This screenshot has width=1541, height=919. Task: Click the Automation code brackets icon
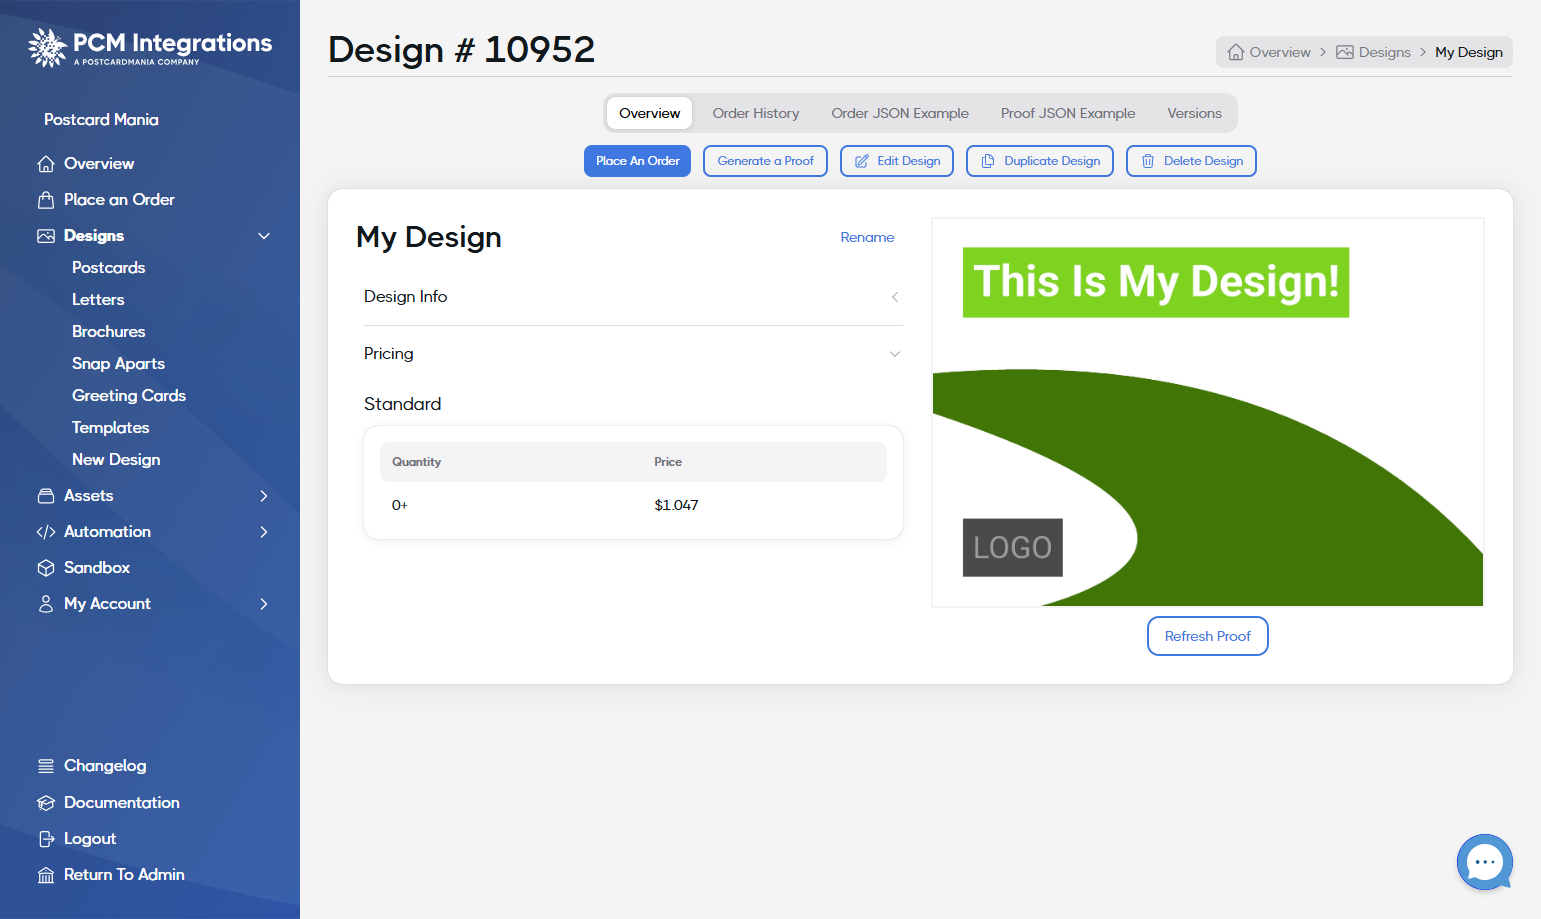(46, 532)
